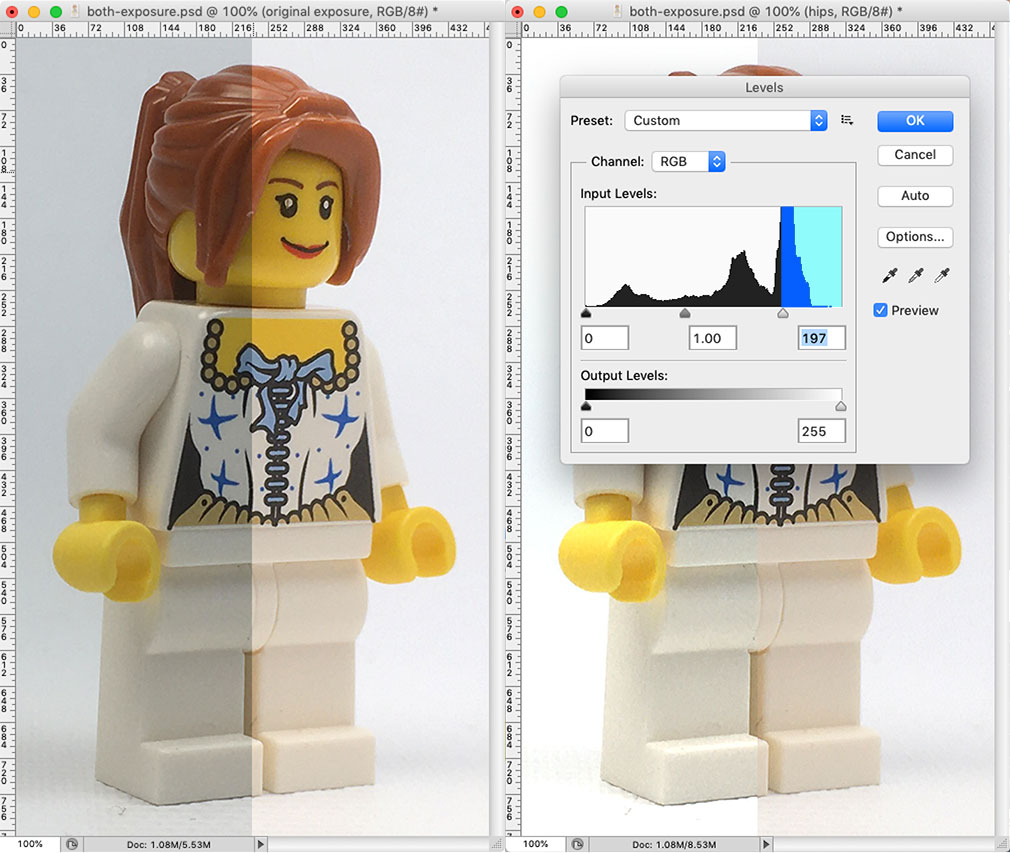Expand the right window's Doc info arrow
Image resolution: width=1010 pixels, height=853 pixels.
pyautogui.click(x=768, y=844)
